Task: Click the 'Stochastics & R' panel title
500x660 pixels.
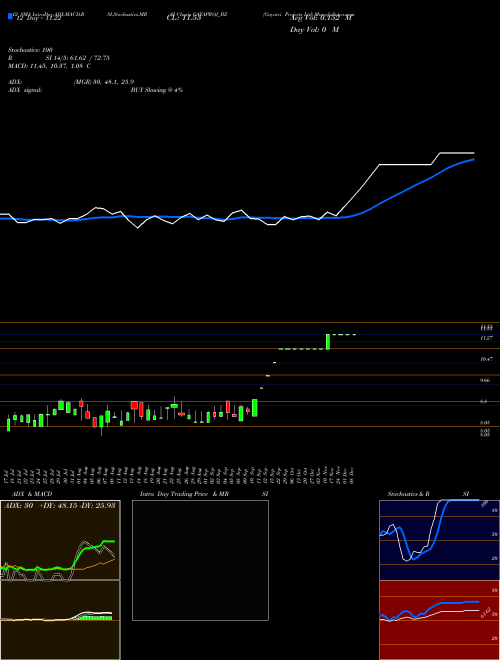Action: [x=409, y=494]
